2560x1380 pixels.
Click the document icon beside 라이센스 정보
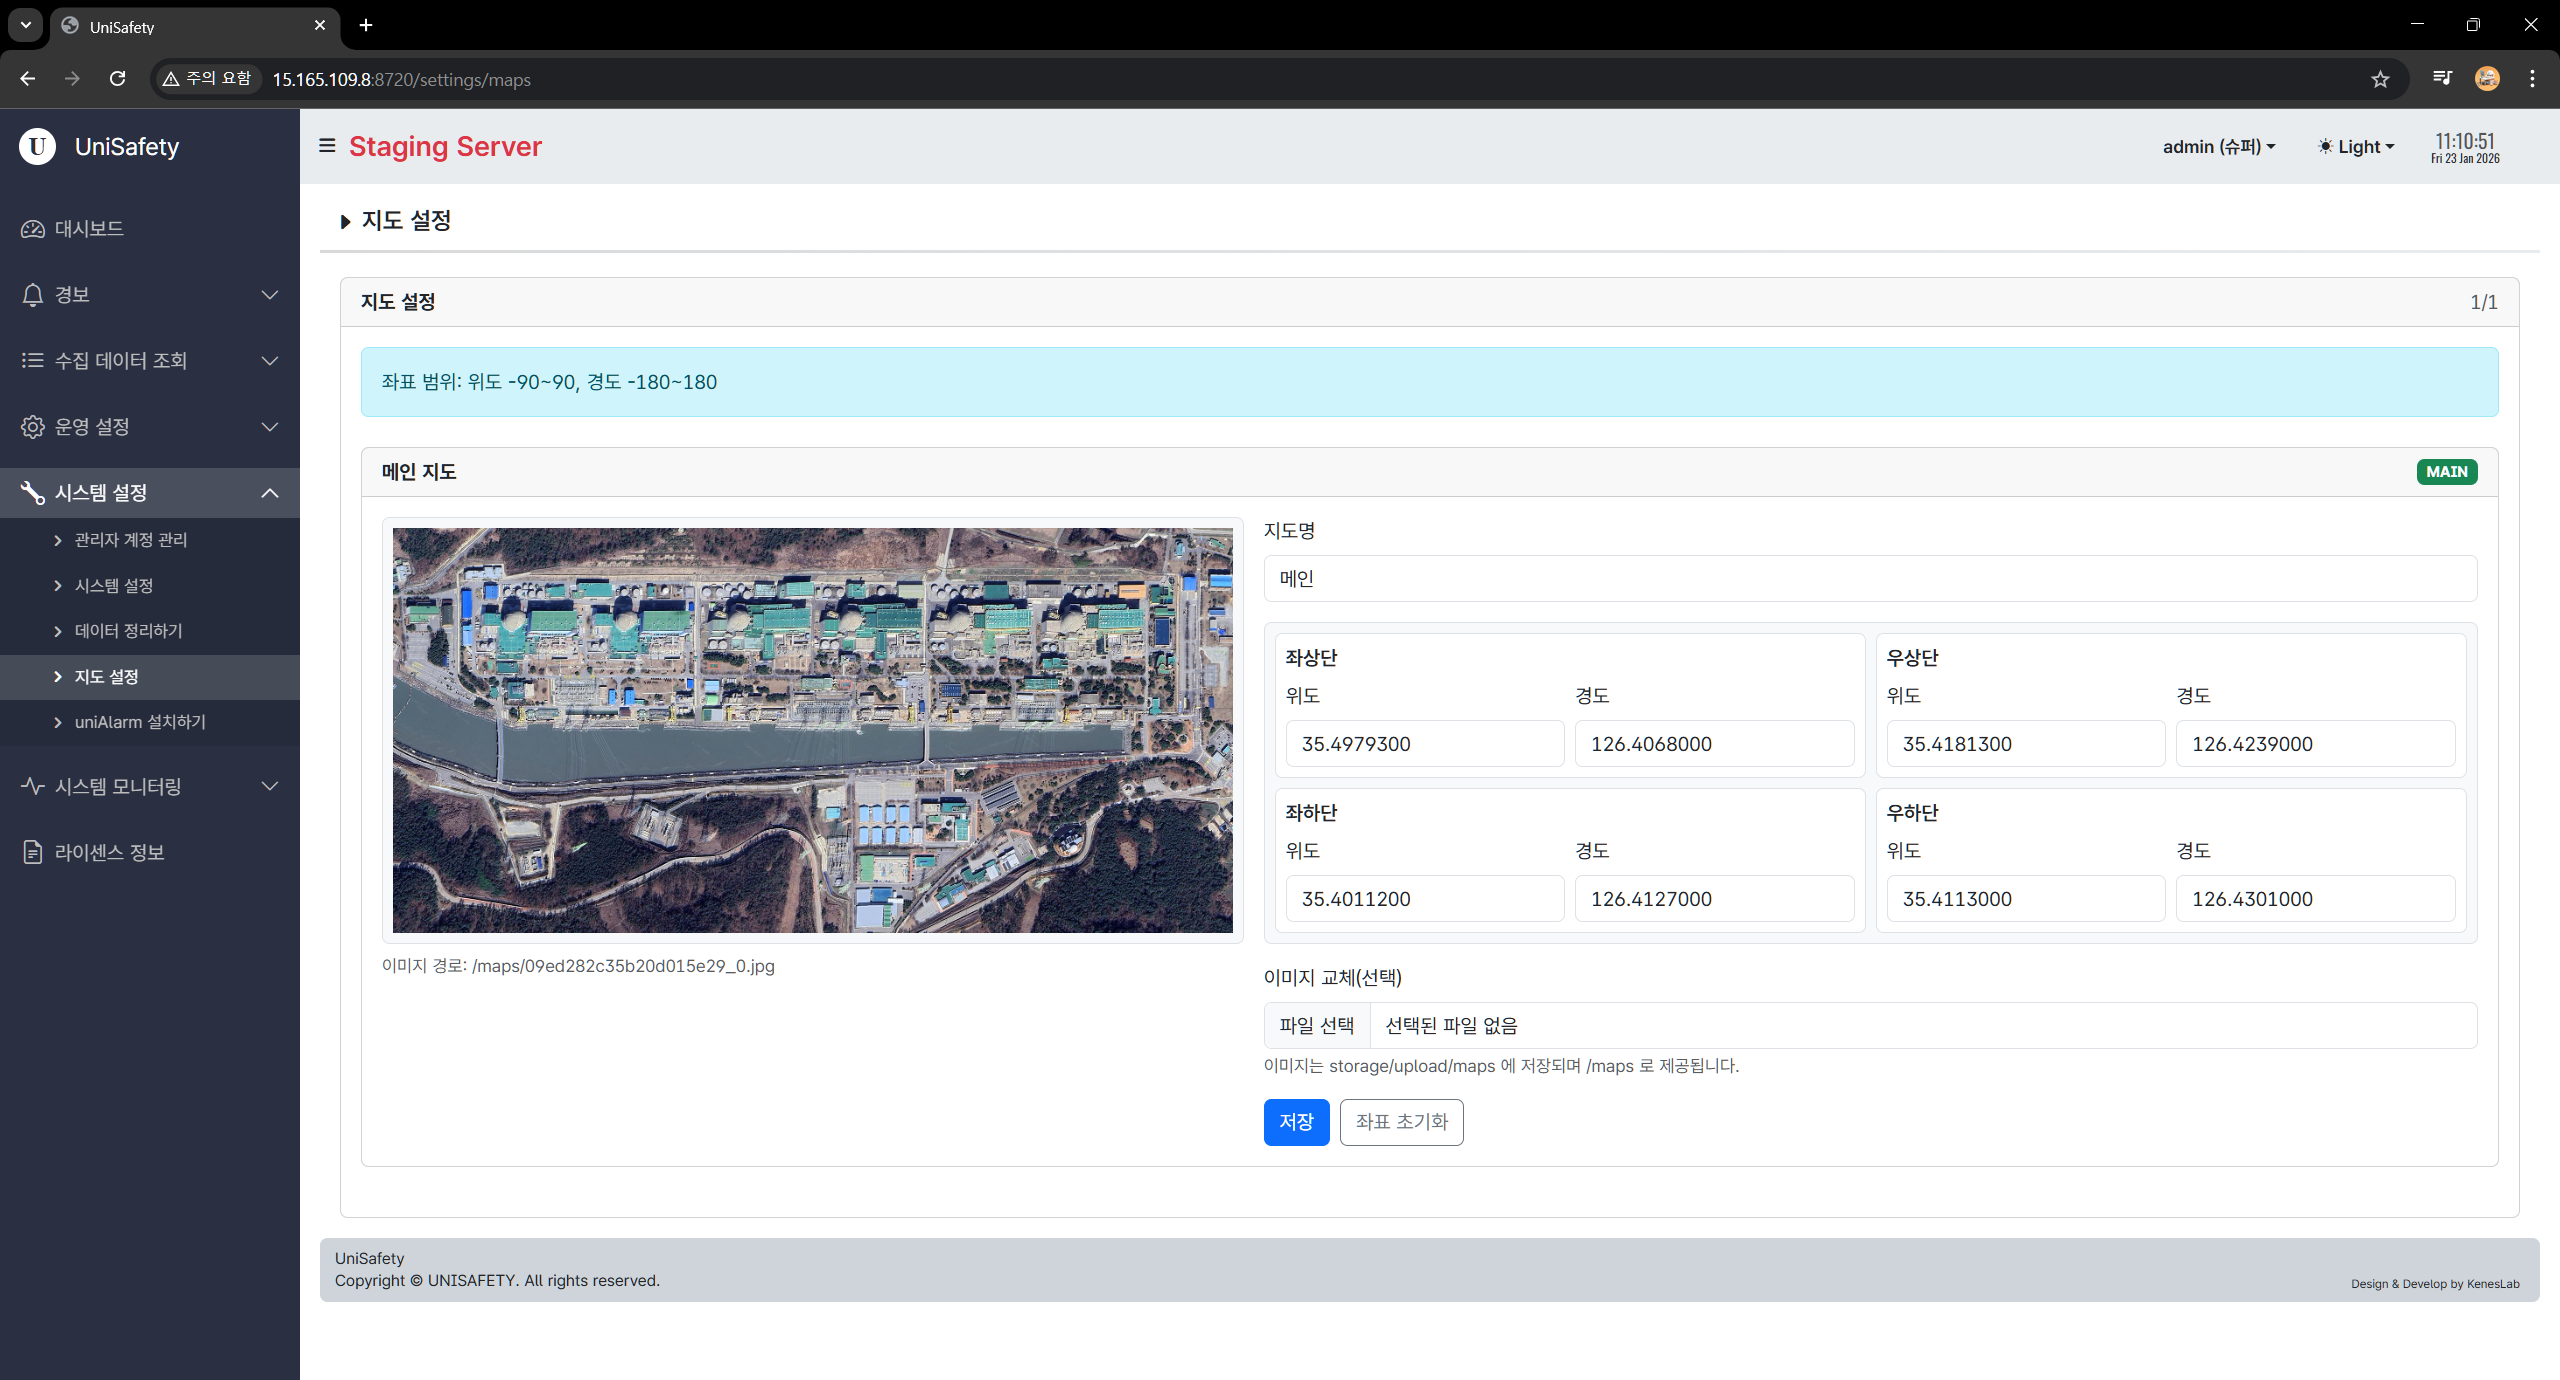tap(33, 853)
